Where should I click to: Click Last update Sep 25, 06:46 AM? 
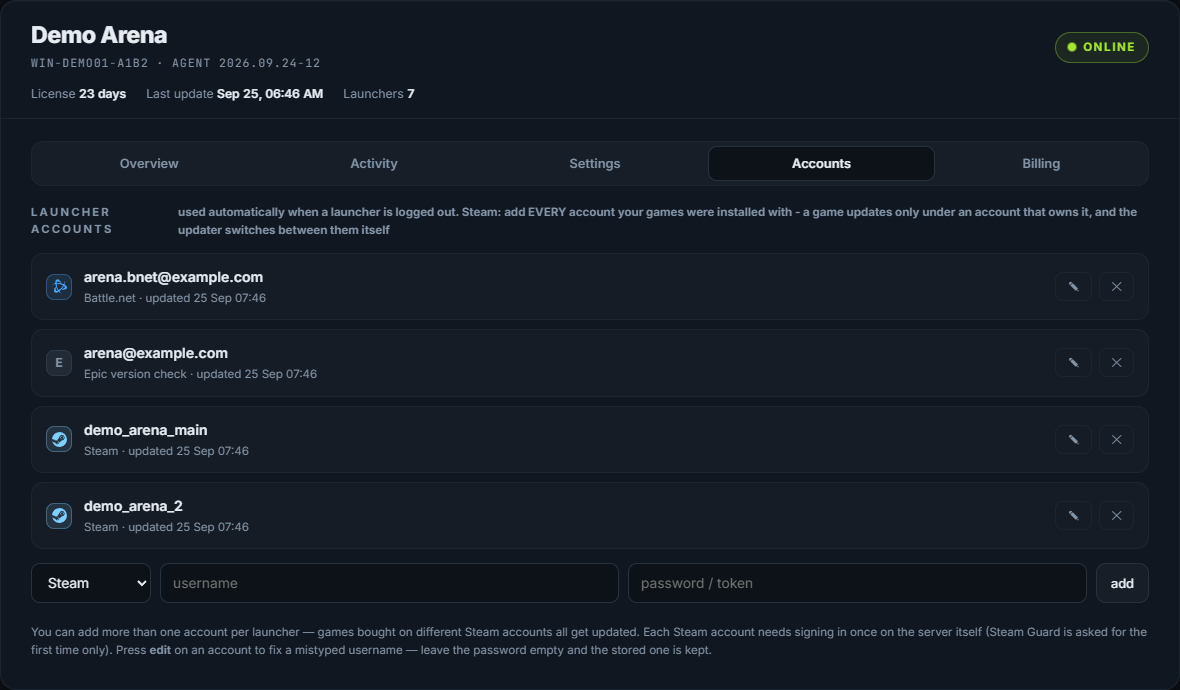(234, 94)
